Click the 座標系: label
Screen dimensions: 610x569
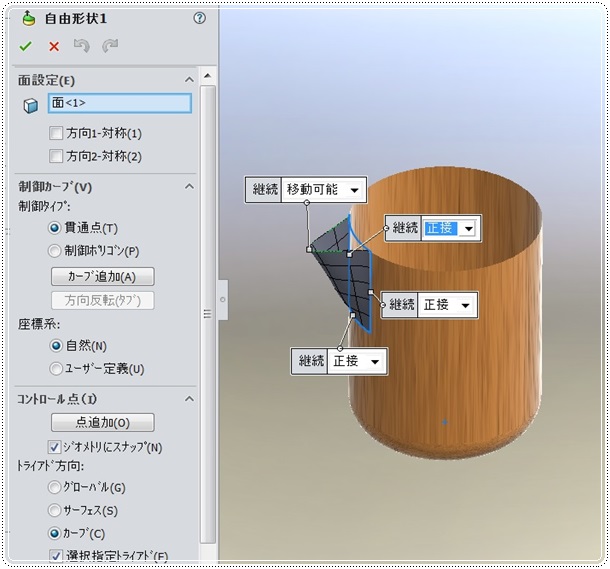[39, 324]
